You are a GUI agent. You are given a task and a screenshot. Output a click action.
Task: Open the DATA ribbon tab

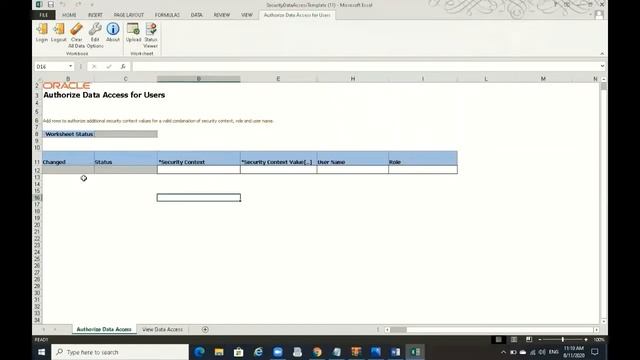coord(197,15)
